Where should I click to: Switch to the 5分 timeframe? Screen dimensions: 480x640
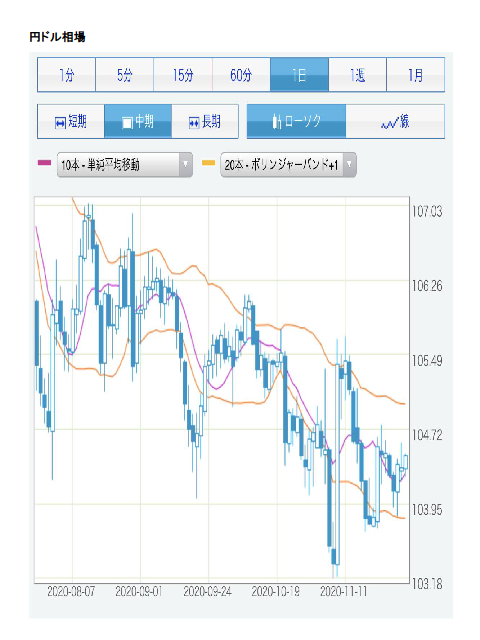point(124,75)
